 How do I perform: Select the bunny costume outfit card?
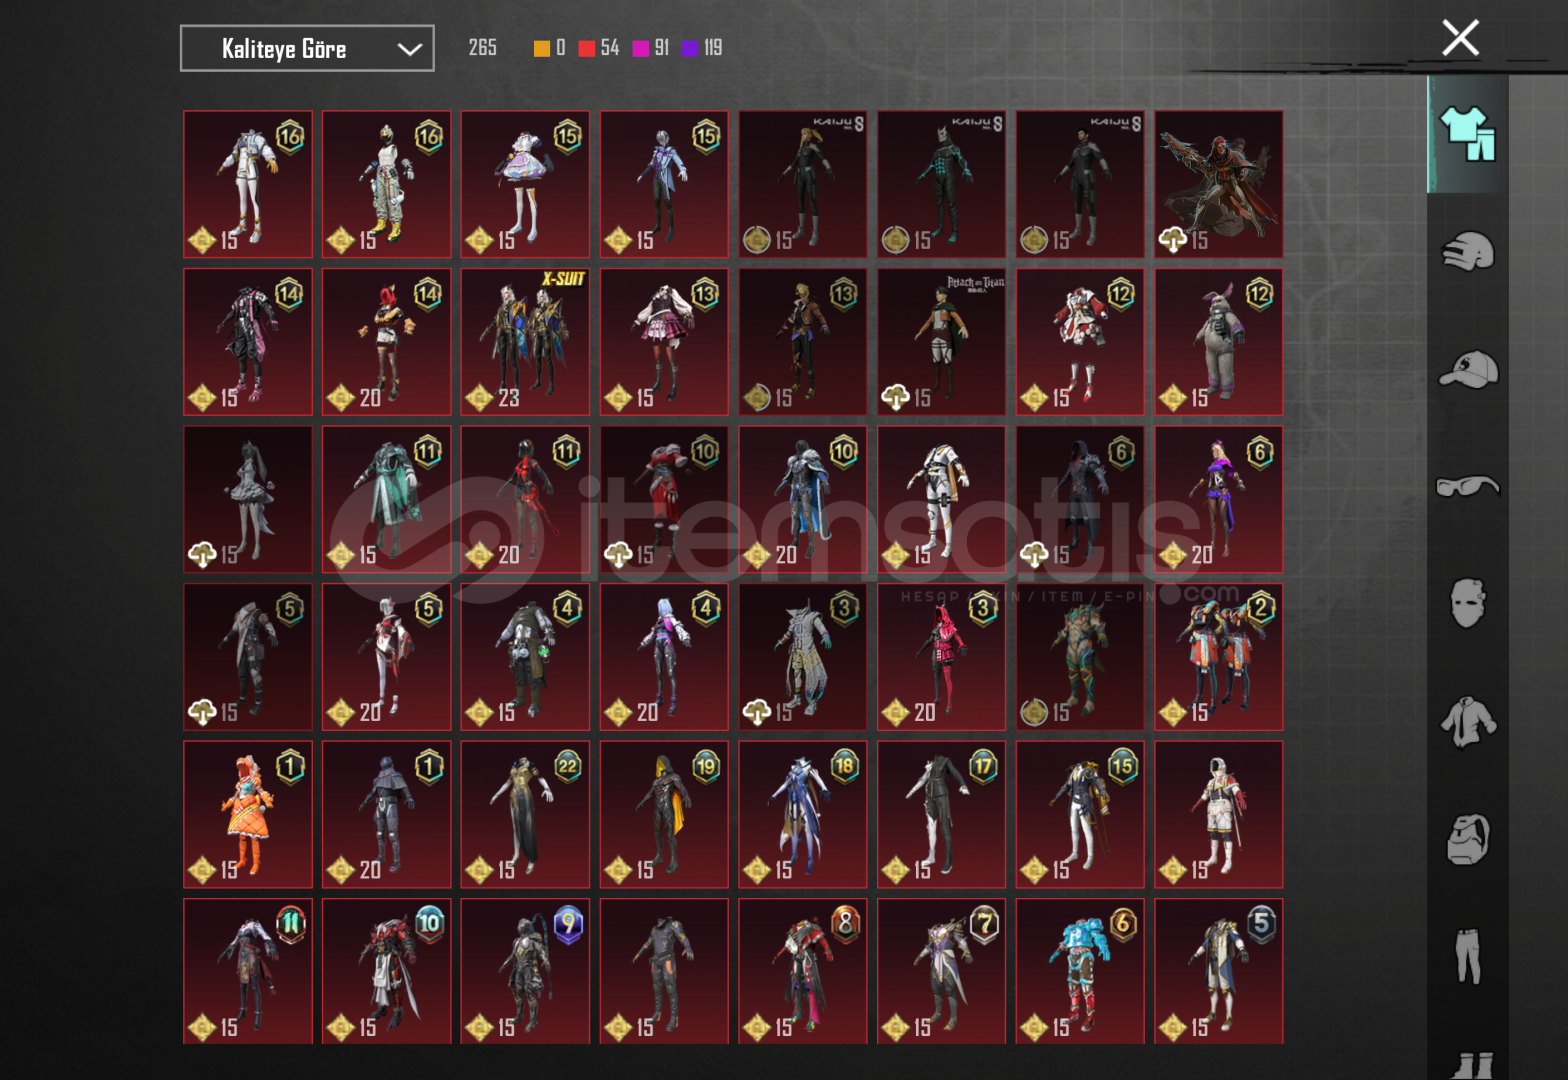point(1219,342)
